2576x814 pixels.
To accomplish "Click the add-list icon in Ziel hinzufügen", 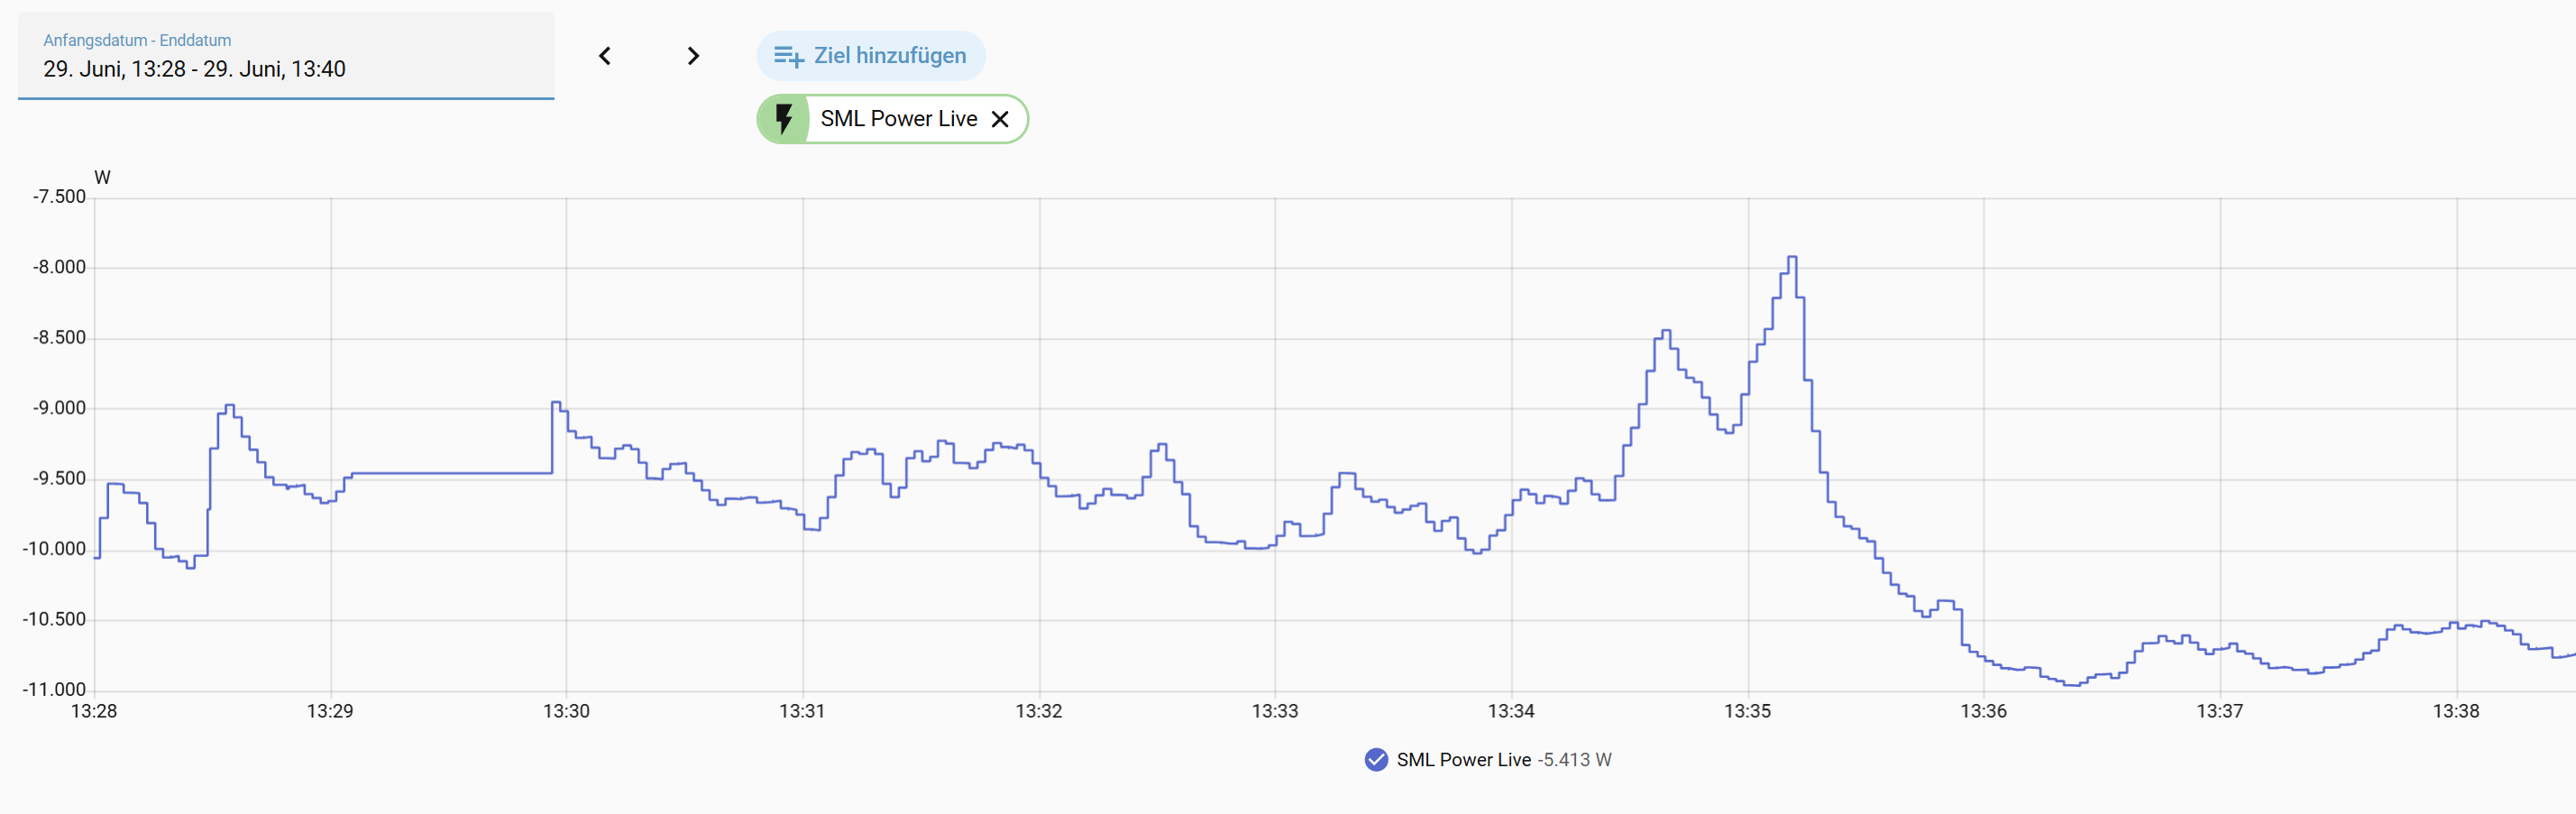I will click(789, 57).
